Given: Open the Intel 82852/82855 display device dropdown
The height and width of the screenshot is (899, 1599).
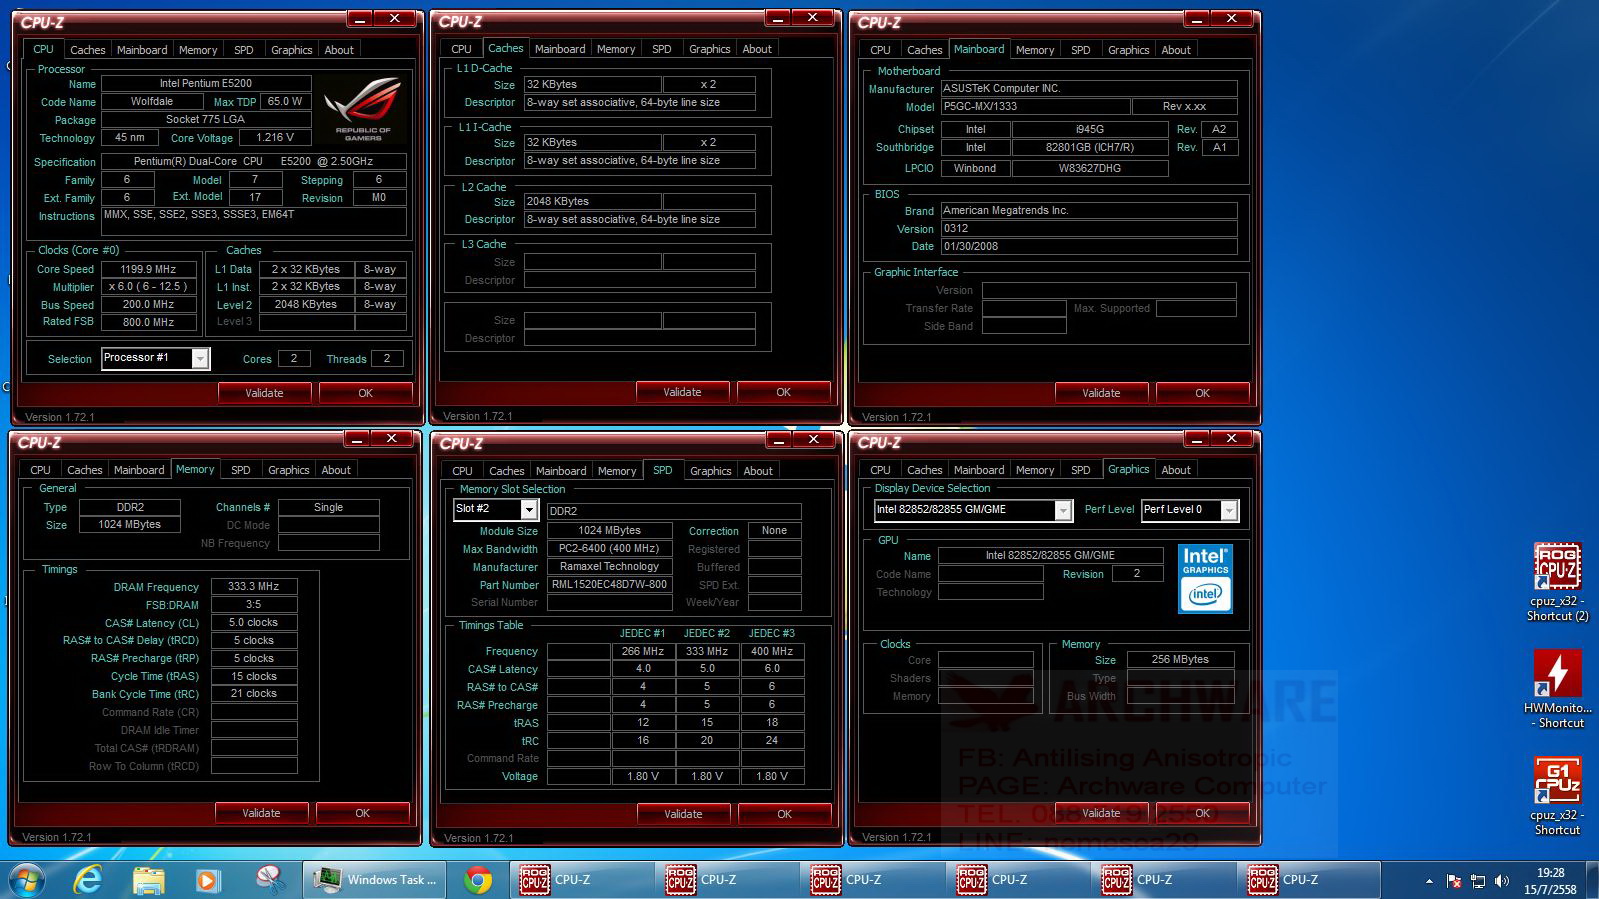Looking at the screenshot, I should [x=1063, y=510].
